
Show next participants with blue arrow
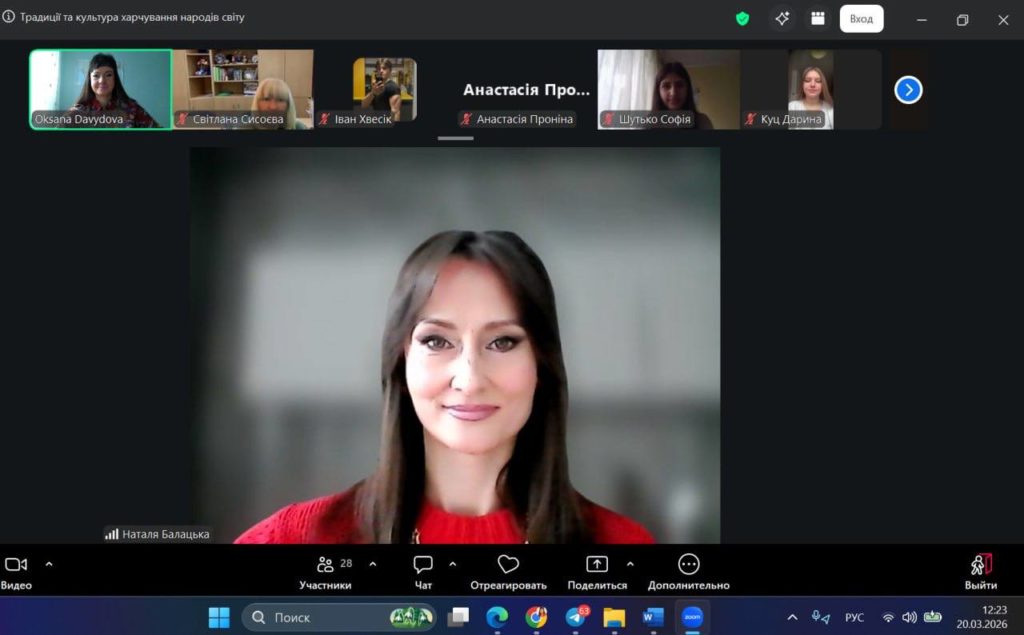tap(907, 90)
